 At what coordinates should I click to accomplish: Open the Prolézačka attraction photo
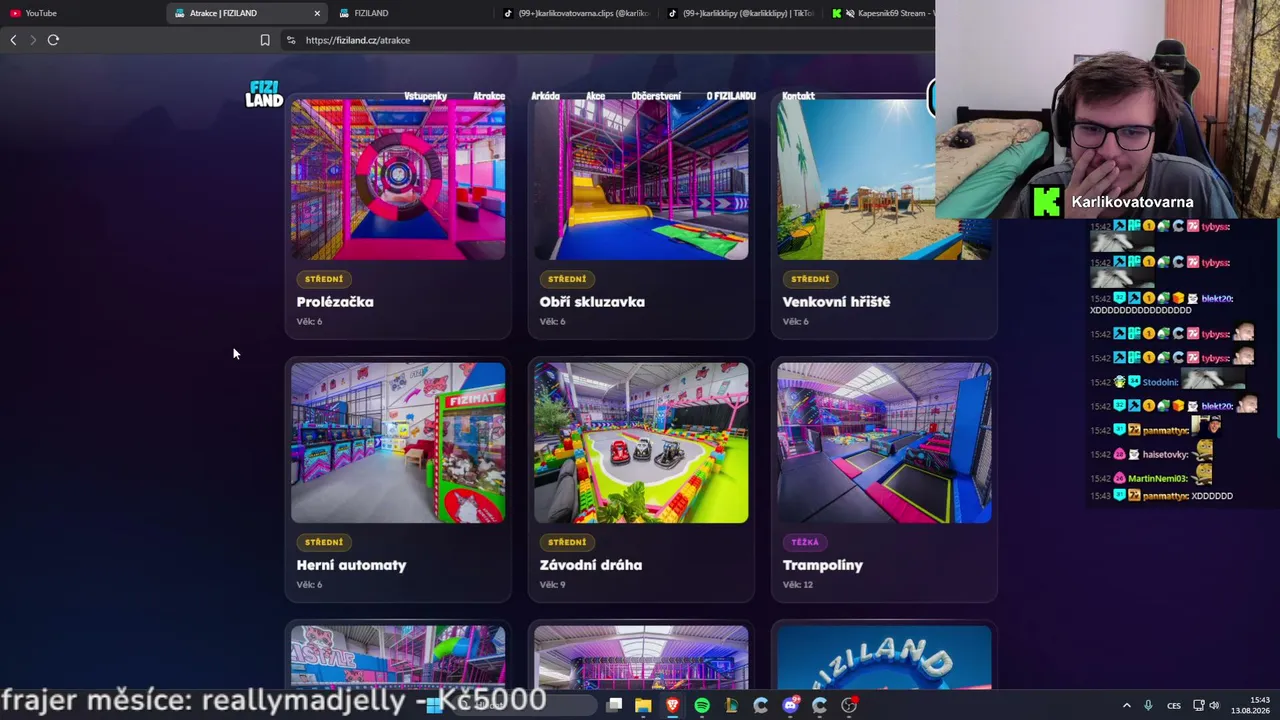tap(398, 179)
